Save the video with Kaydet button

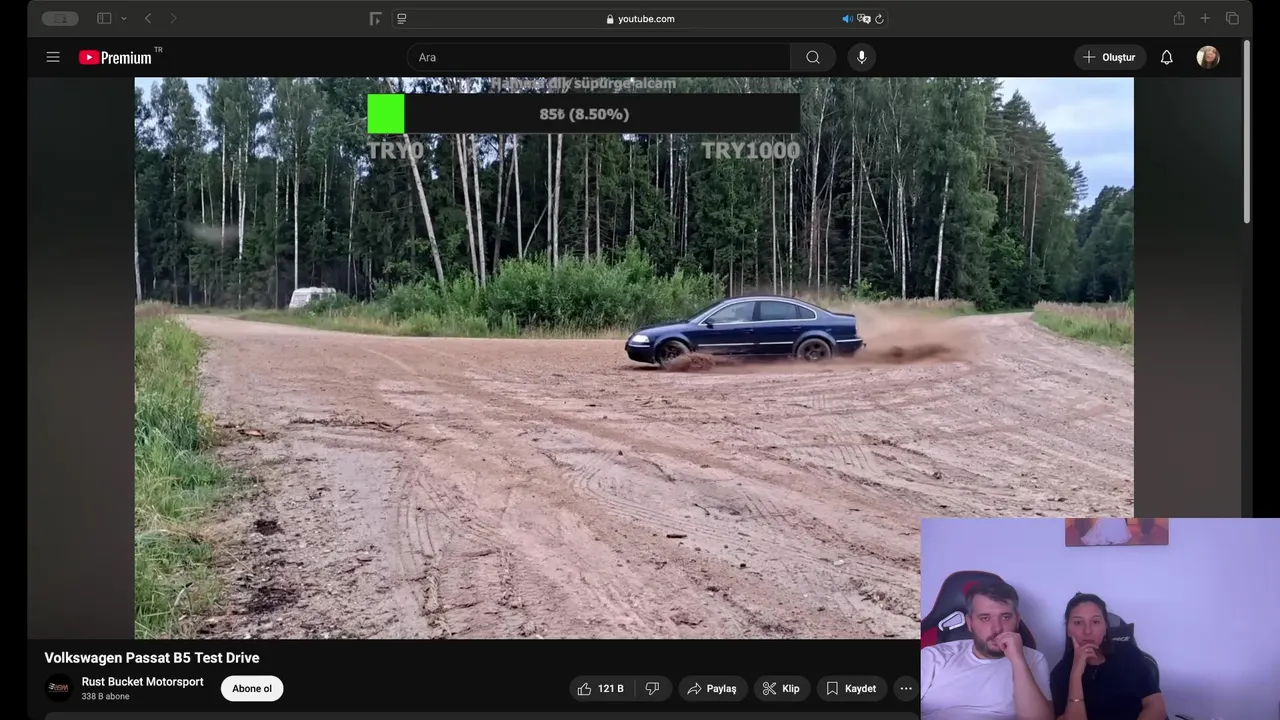coord(851,688)
